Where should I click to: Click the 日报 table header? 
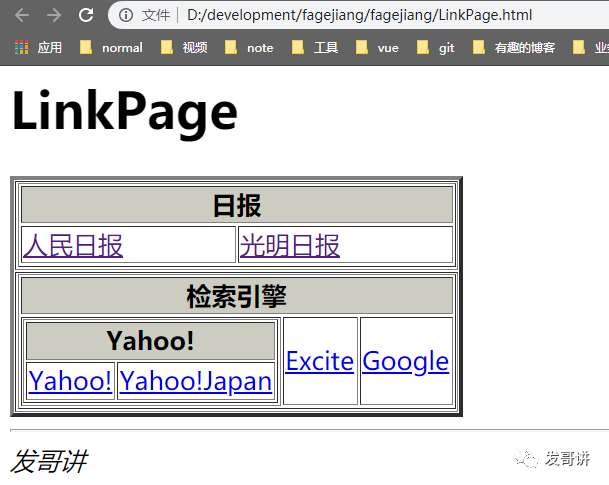point(237,205)
